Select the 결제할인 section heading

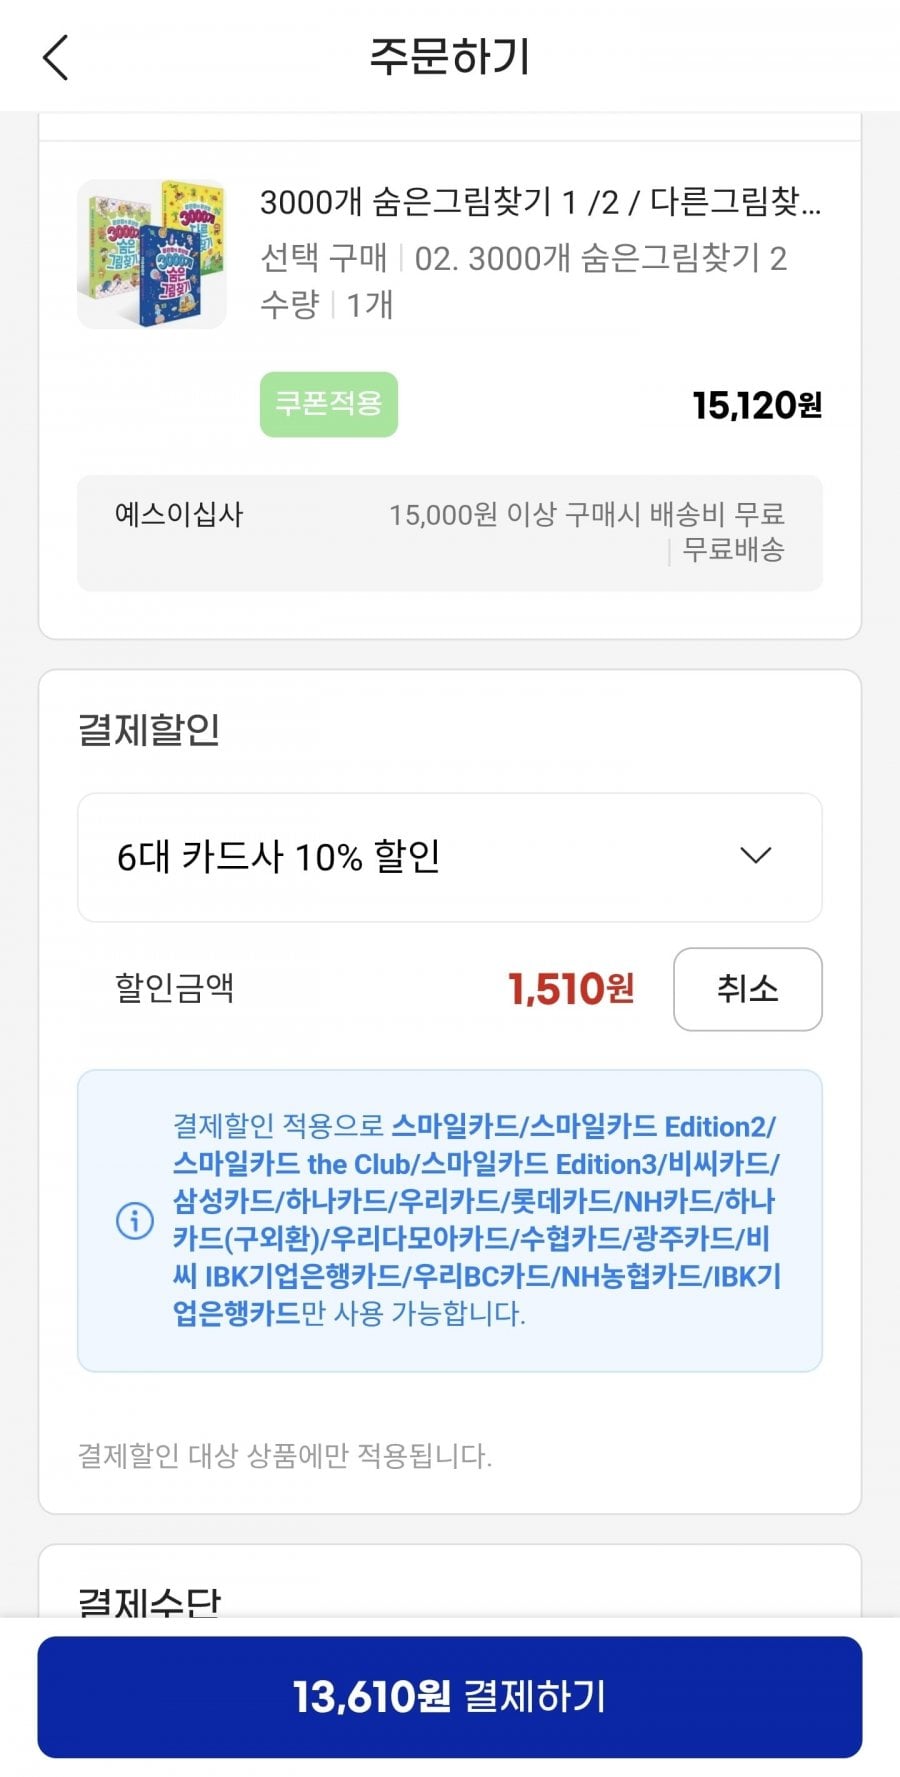pos(149,729)
